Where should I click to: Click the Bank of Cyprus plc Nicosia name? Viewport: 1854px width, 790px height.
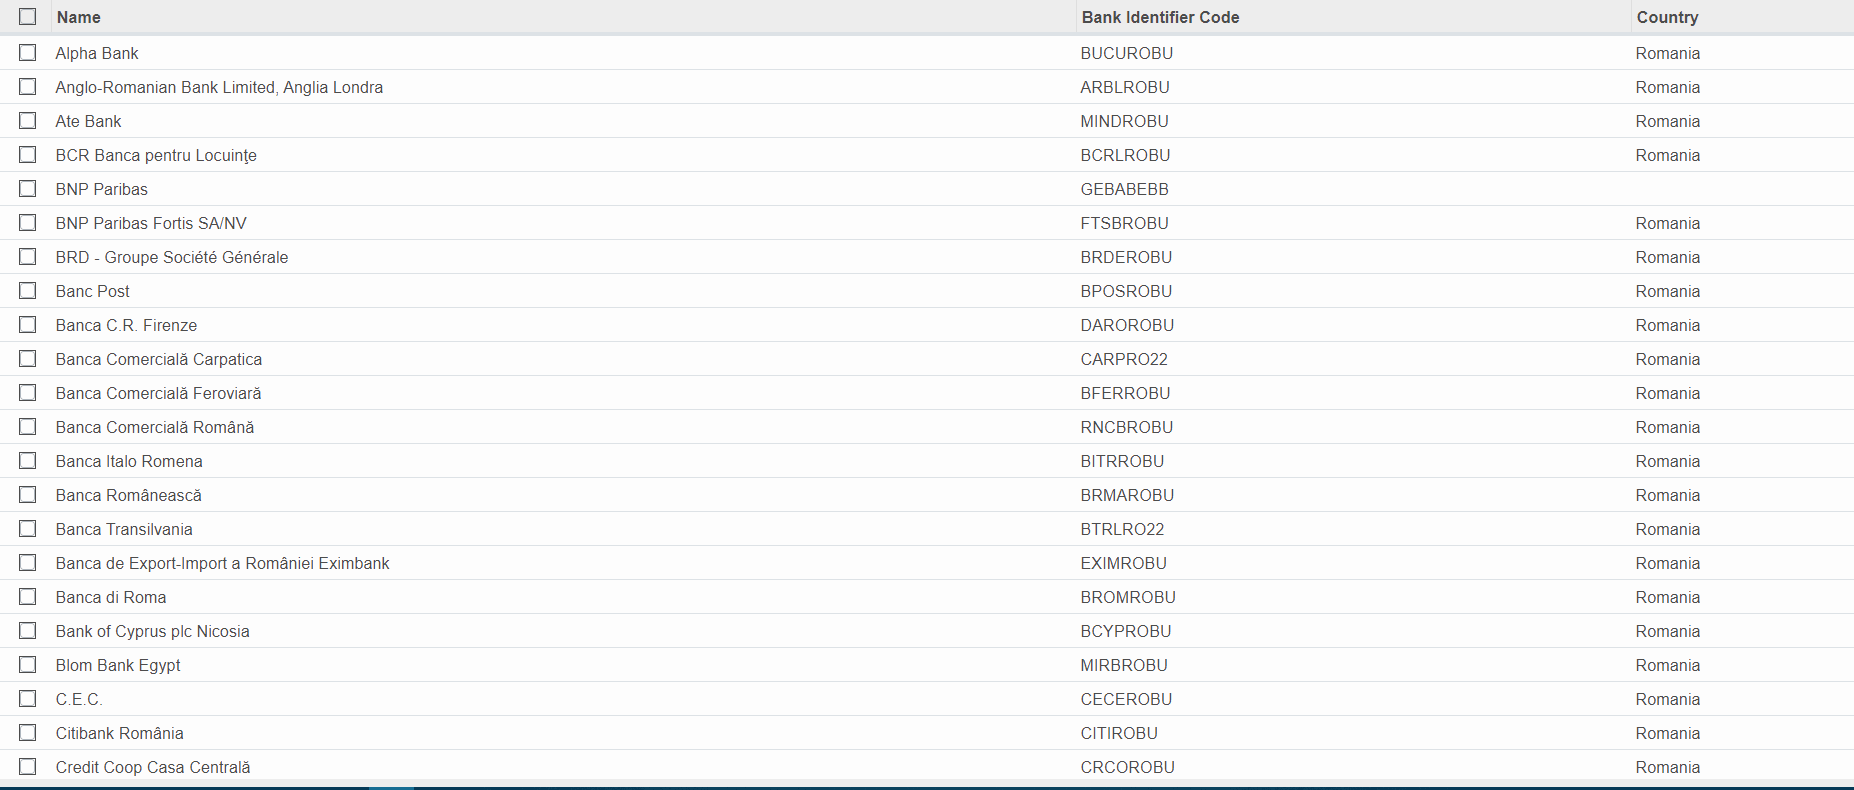click(x=153, y=631)
